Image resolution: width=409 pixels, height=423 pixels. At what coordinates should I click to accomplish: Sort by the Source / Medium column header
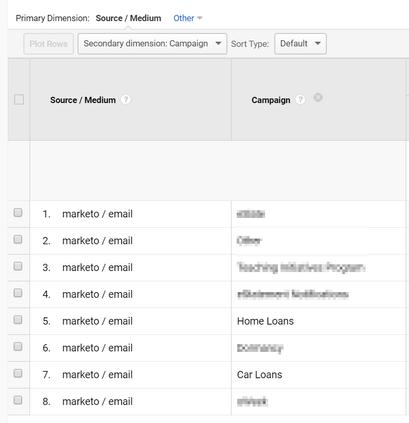[83, 100]
